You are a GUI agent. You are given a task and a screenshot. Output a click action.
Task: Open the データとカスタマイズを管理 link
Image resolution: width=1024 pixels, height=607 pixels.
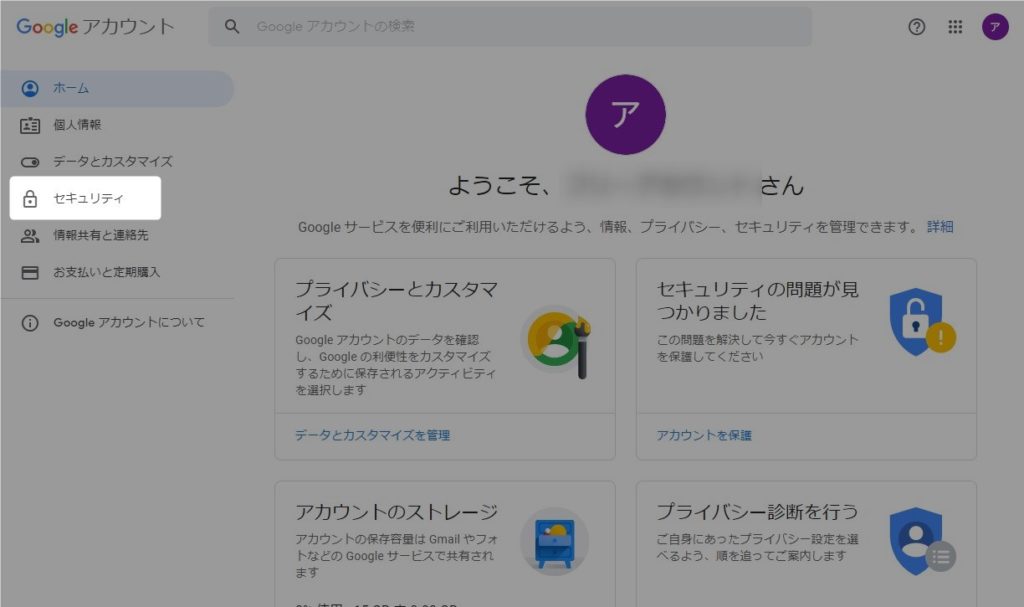click(372, 436)
